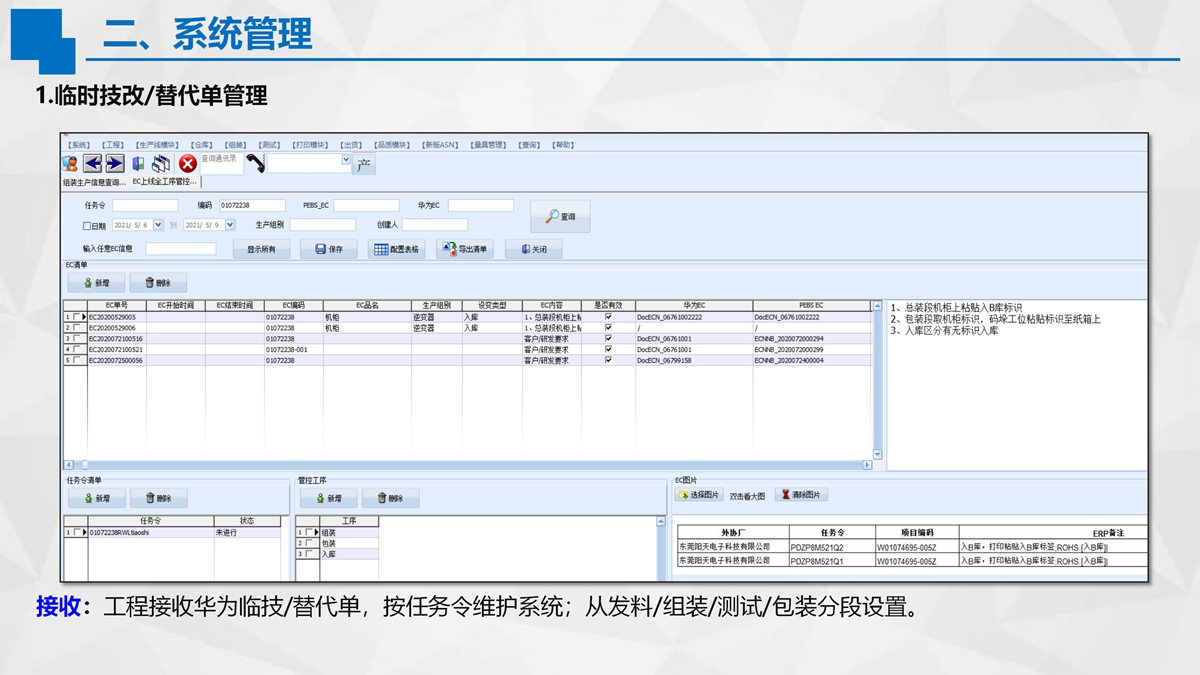This screenshot has height=675, width=1200.
Task: Click the 任务令 input field
Action: click(x=144, y=206)
